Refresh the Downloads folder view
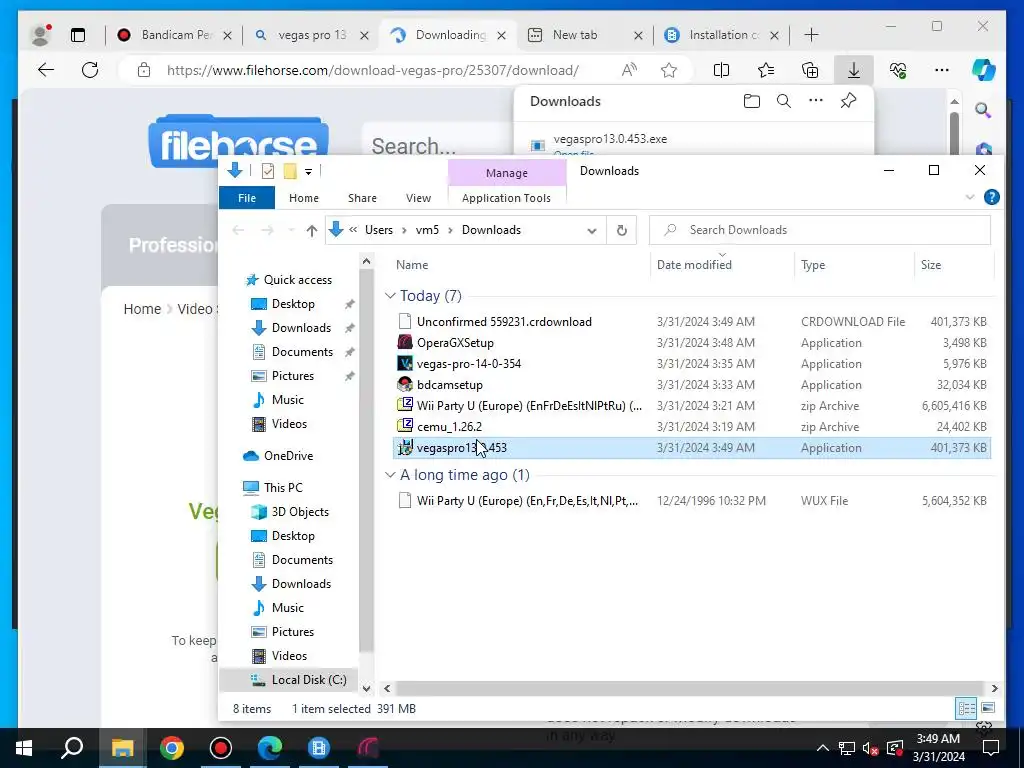 tap(622, 230)
